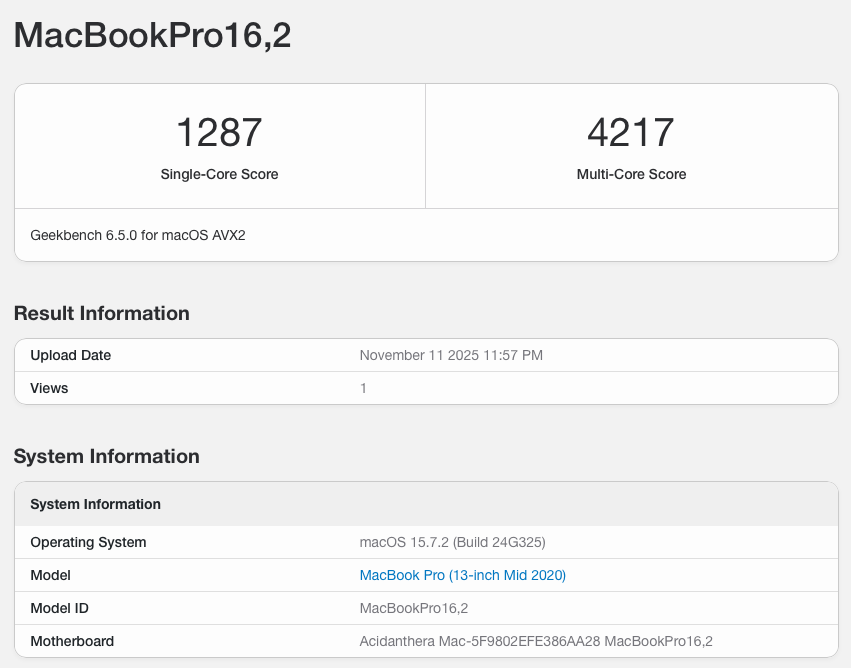The image size is (851, 668).
Task: Click the Model ID value MacBookPro16,2
Action: [x=414, y=608]
